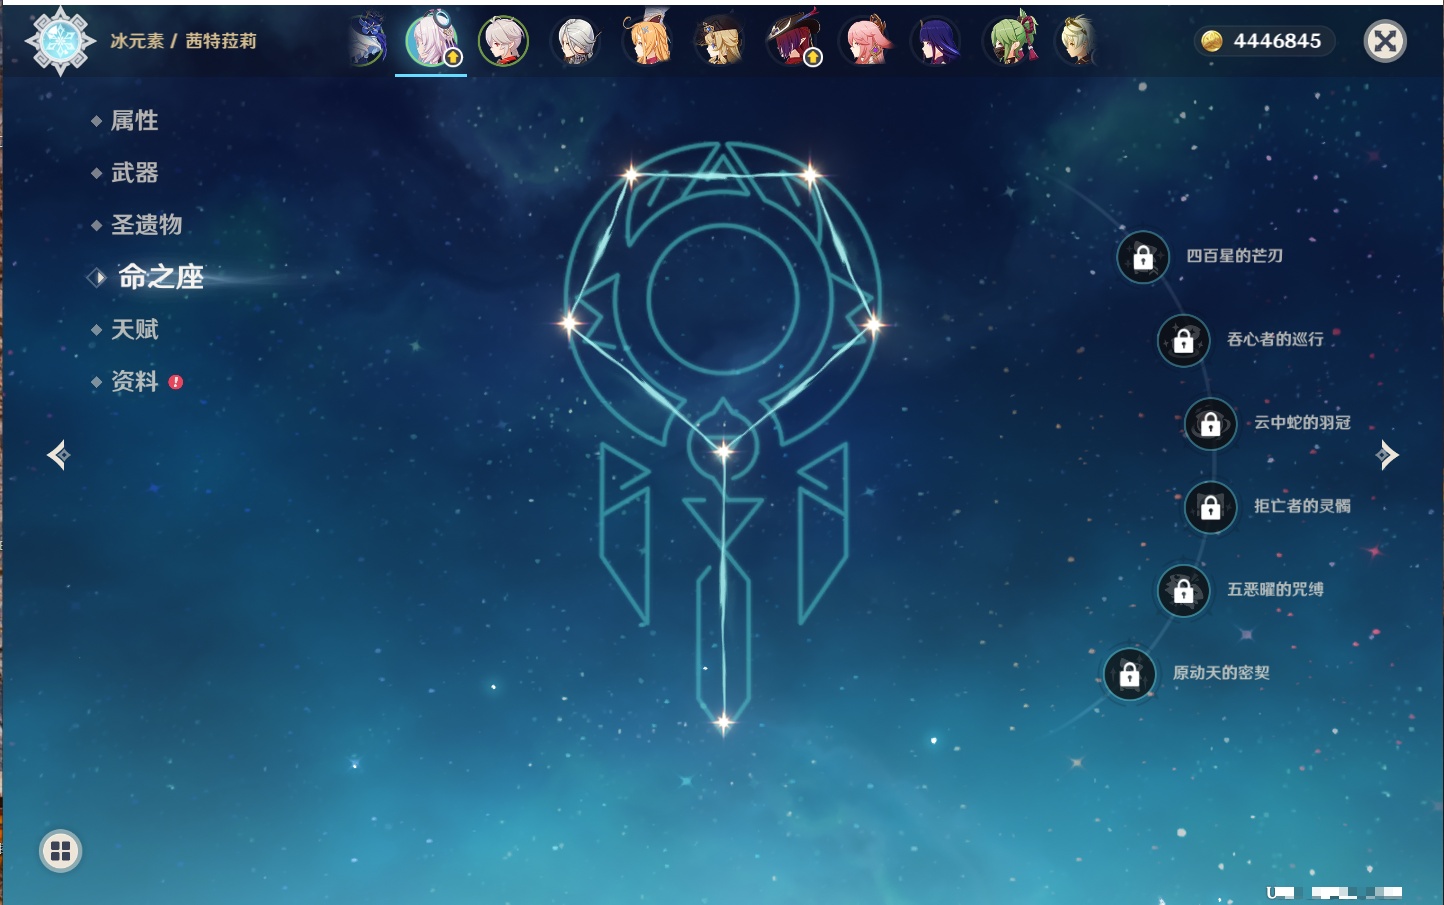The width and height of the screenshot is (1444, 905).
Task: Open the 天赋 talents tab
Action: tap(134, 329)
